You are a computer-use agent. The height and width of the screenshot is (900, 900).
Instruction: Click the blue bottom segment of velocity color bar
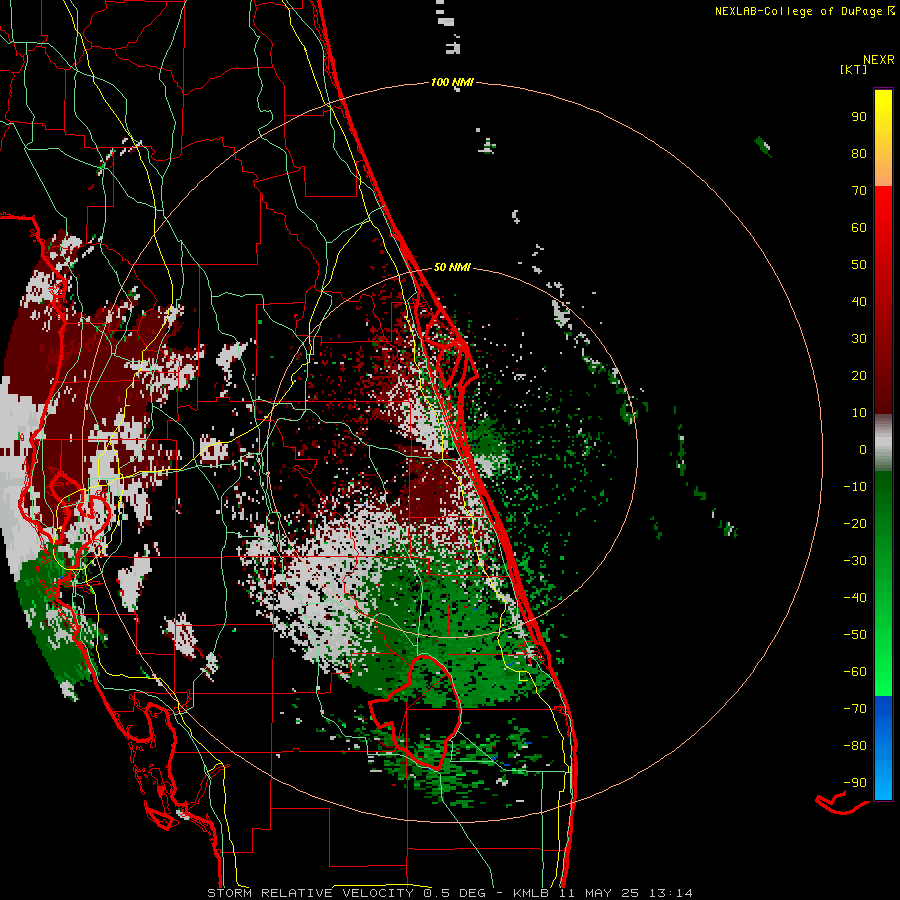click(883, 748)
